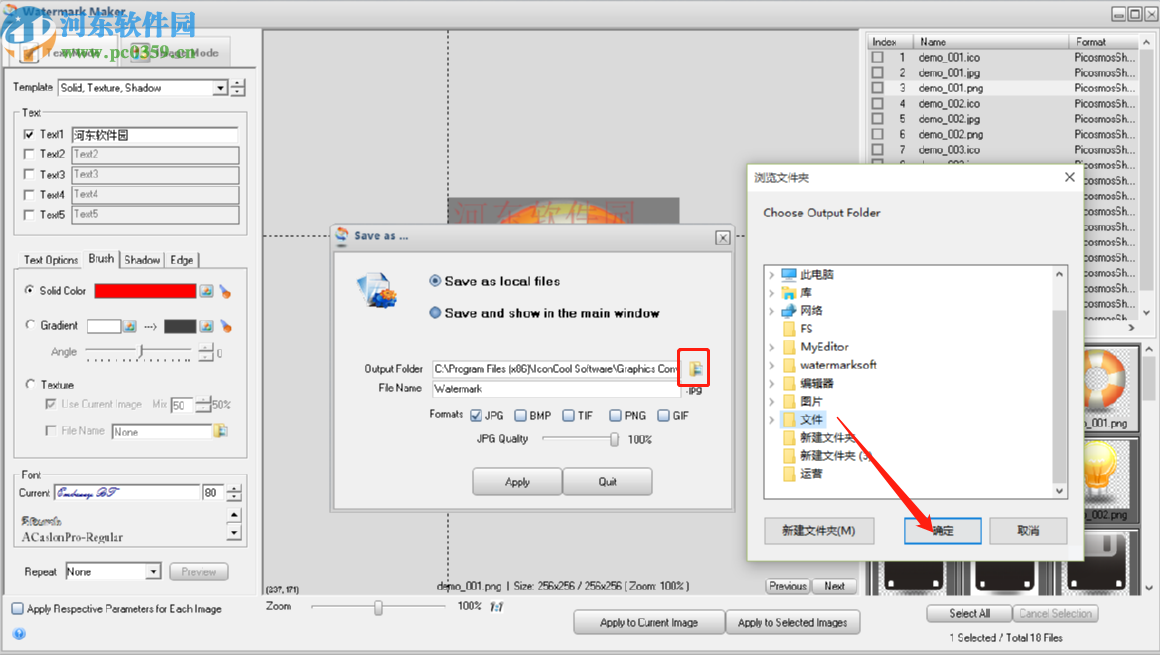Click the Output Folder browse icon
The height and width of the screenshot is (655, 1160).
point(695,368)
